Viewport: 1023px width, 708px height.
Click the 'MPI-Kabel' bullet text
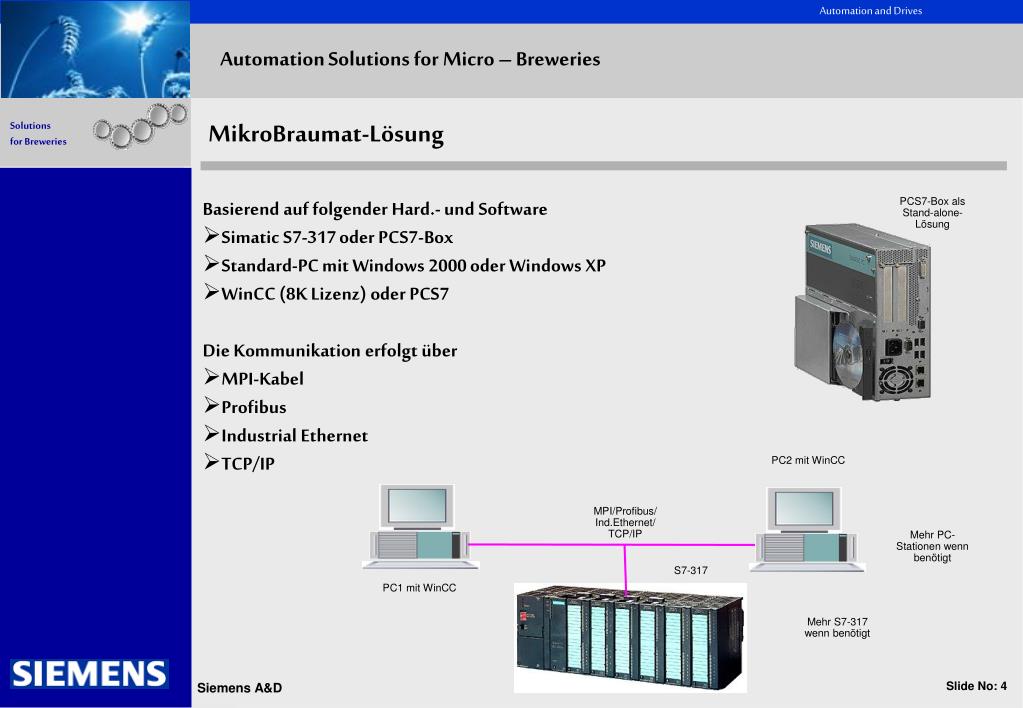[262, 379]
